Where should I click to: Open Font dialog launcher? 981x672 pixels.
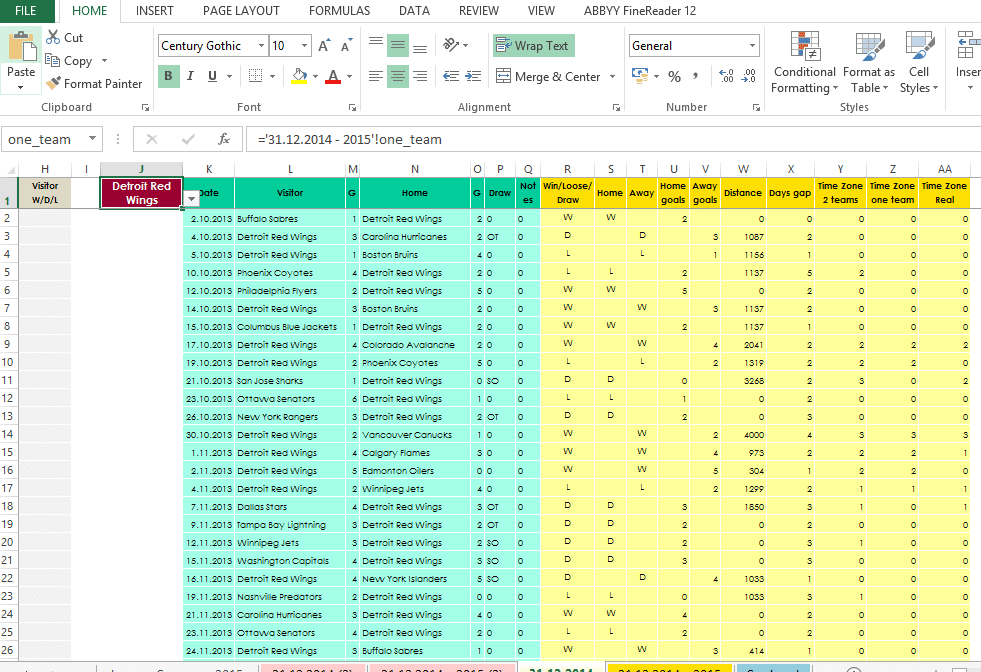click(352, 108)
